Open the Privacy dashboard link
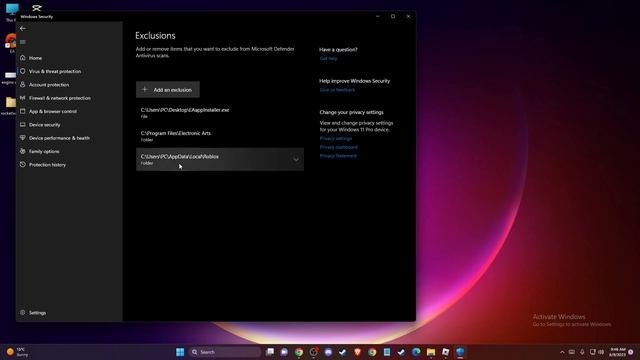The image size is (640, 360). (338, 147)
